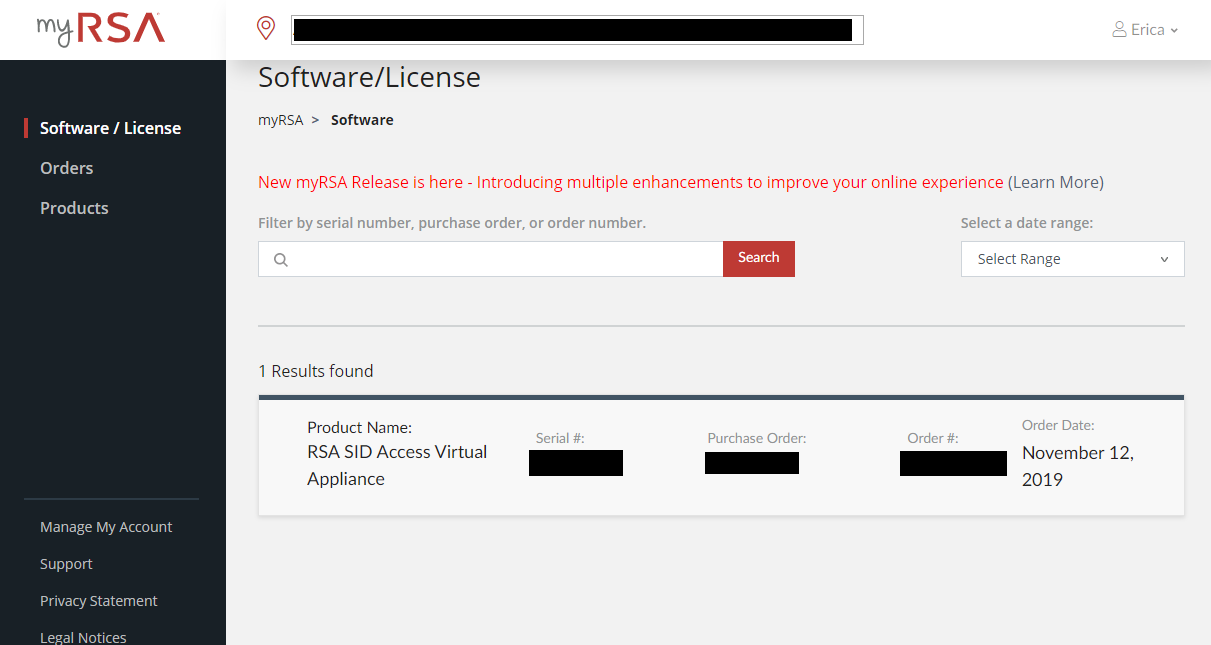The width and height of the screenshot is (1211, 645).
Task: Open the Select Range chevron arrow
Action: tap(1163, 259)
